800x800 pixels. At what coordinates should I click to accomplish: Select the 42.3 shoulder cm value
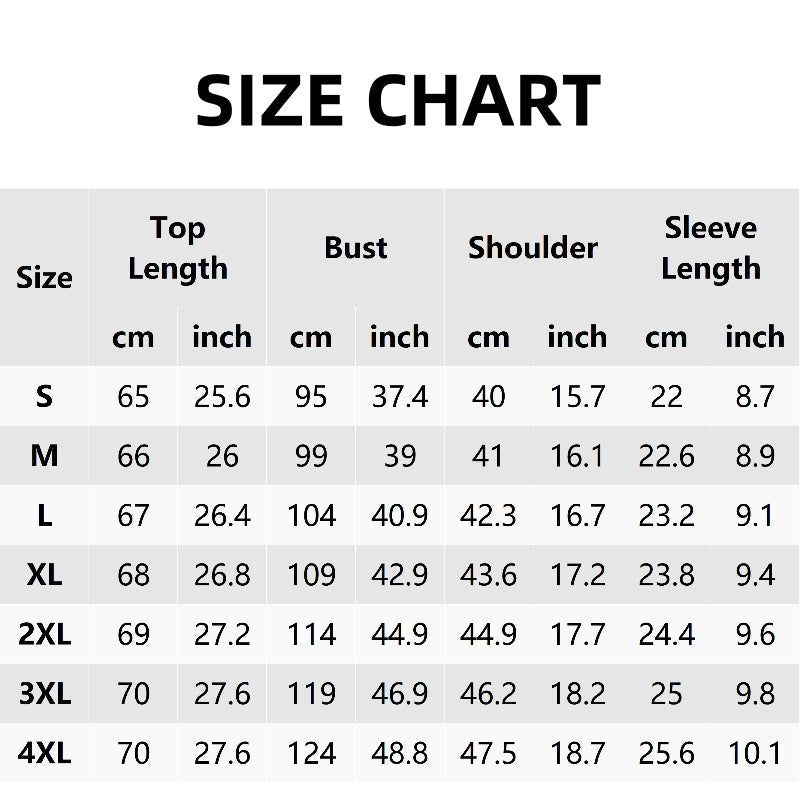pyautogui.click(x=488, y=515)
